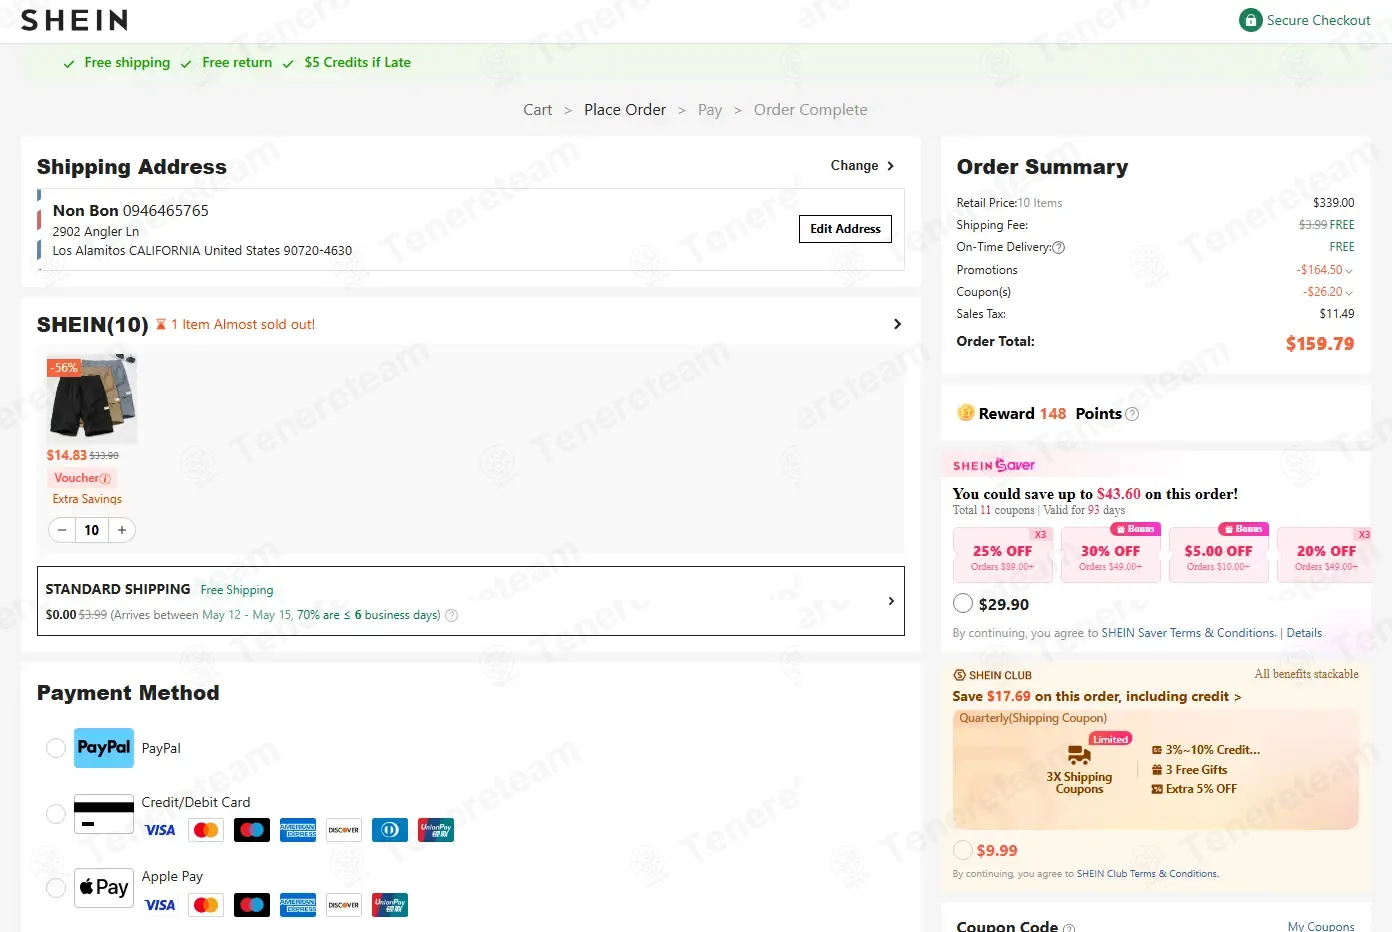The width and height of the screenshot is (1392, 932).
Task: Open the SHEIN(10) items list arrow
Action: coord(897,324)
